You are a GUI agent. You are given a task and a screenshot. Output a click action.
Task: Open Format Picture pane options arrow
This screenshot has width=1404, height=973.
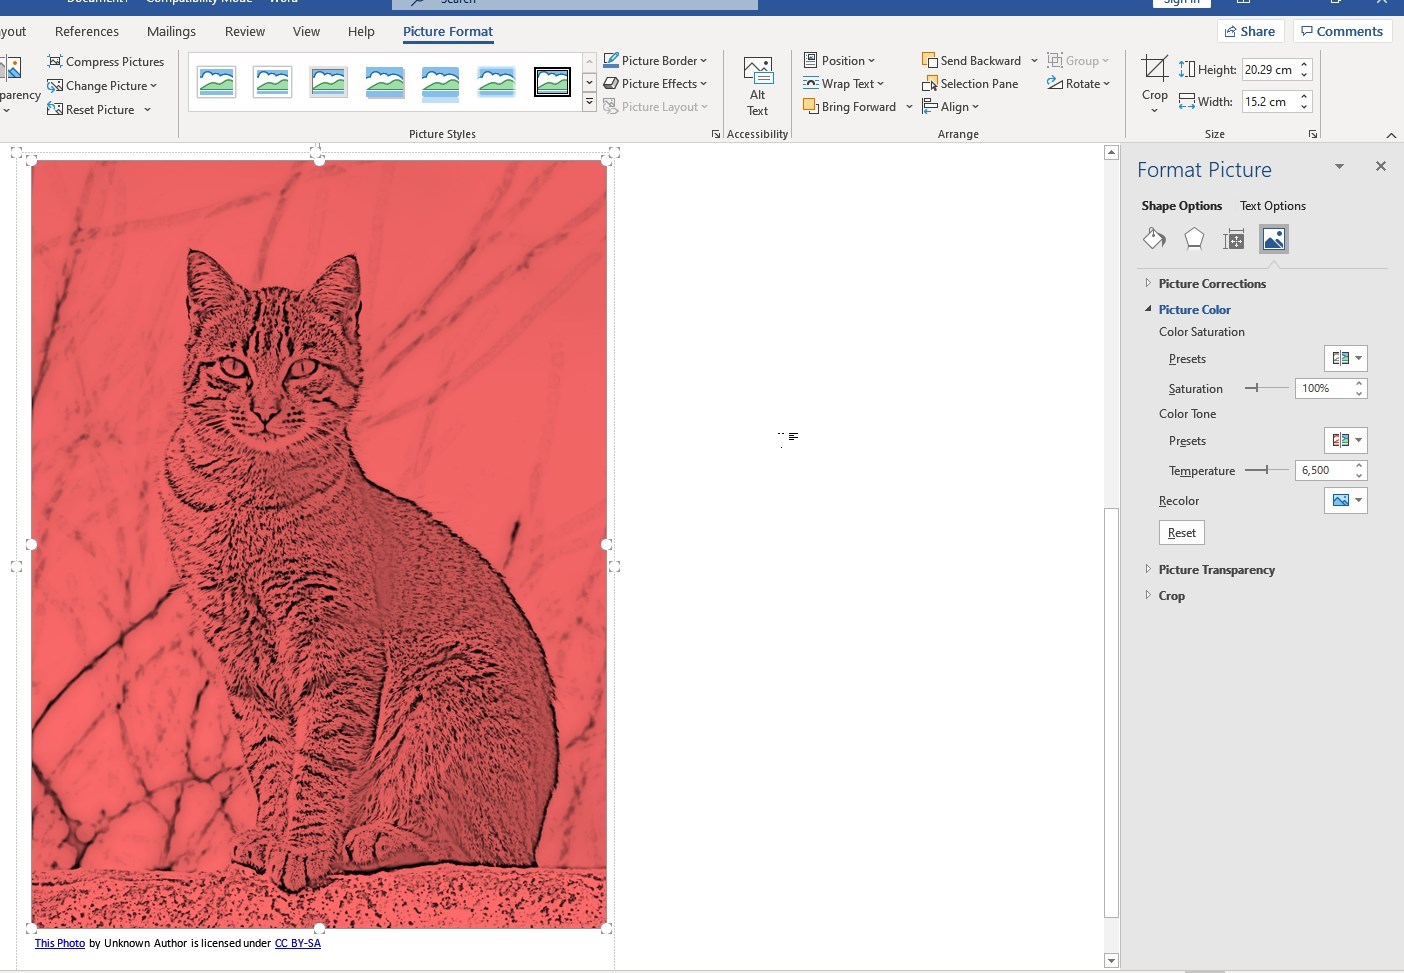point(1339,167)
